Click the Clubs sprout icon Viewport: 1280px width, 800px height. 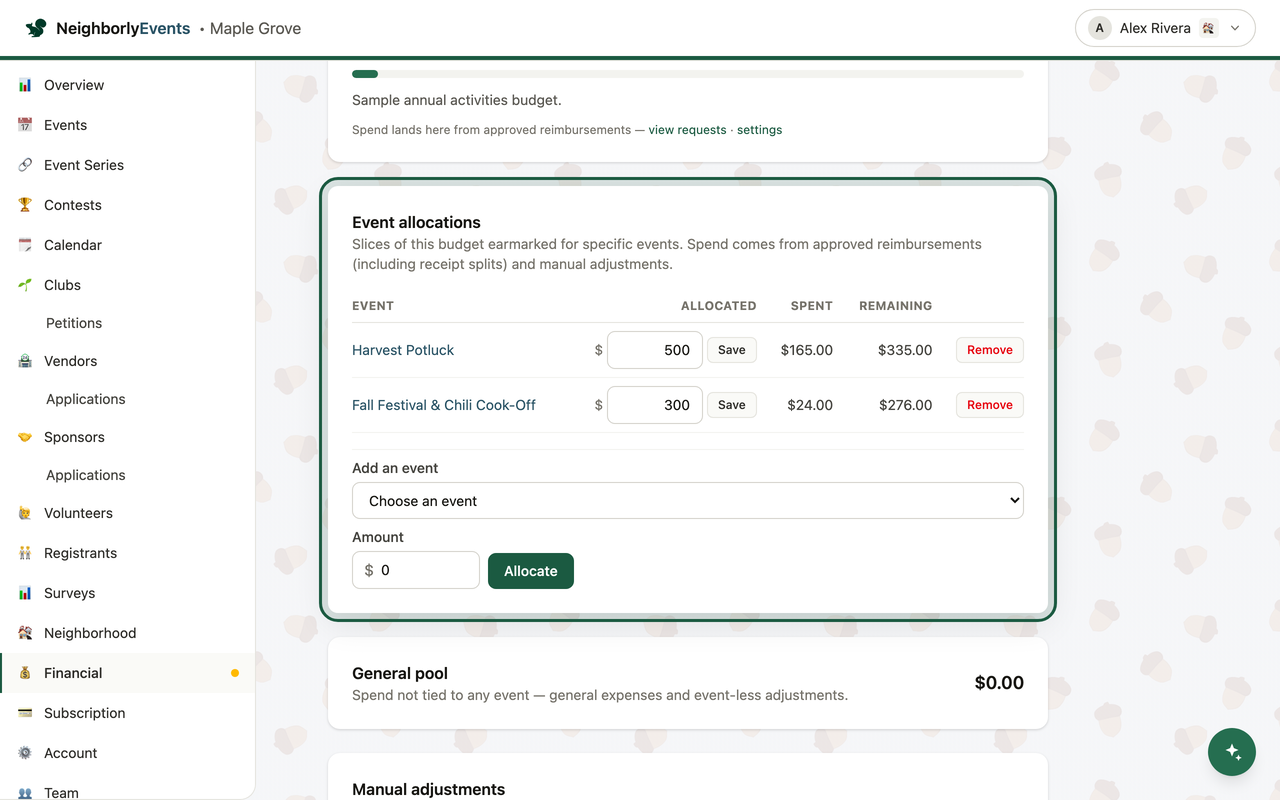pyautogui.click(x=25, y=285)
